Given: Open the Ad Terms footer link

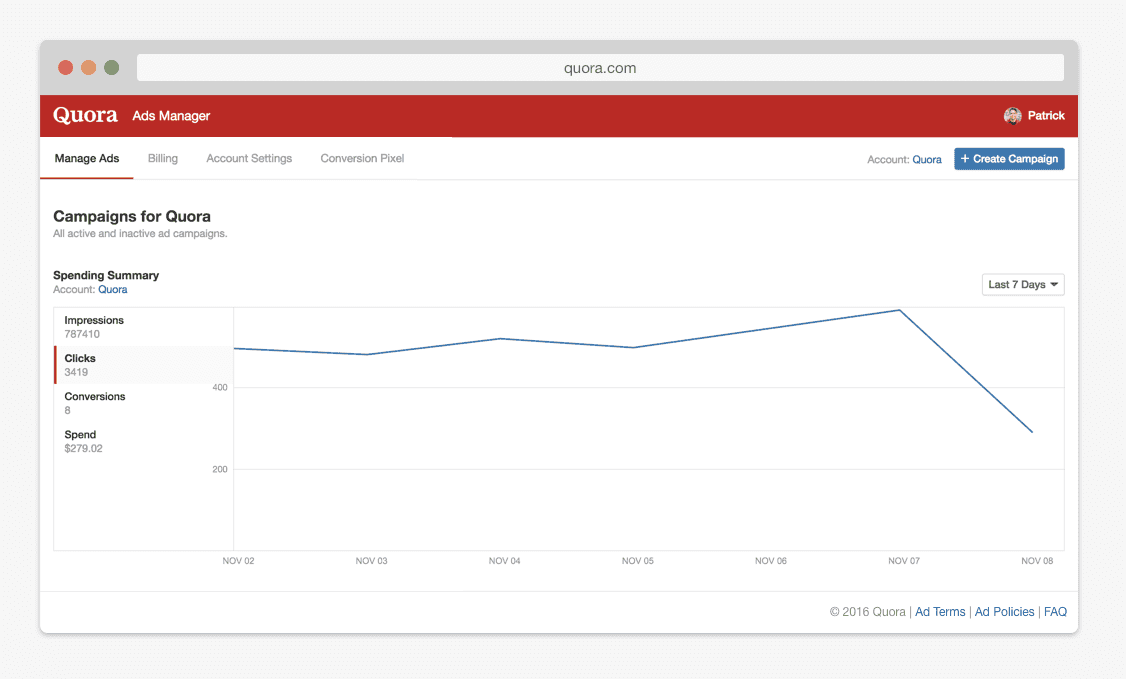Looking at the screenshot, I should [940, 612].
